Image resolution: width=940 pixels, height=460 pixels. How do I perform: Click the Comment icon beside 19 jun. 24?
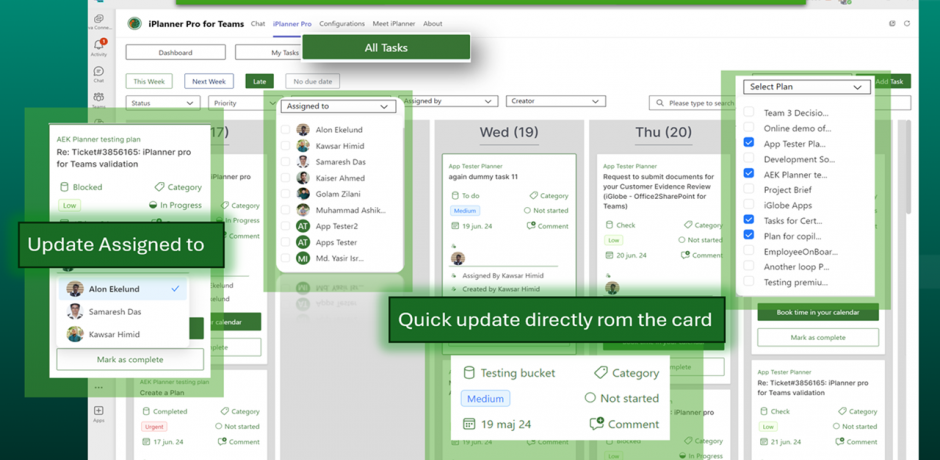[531, 226]
